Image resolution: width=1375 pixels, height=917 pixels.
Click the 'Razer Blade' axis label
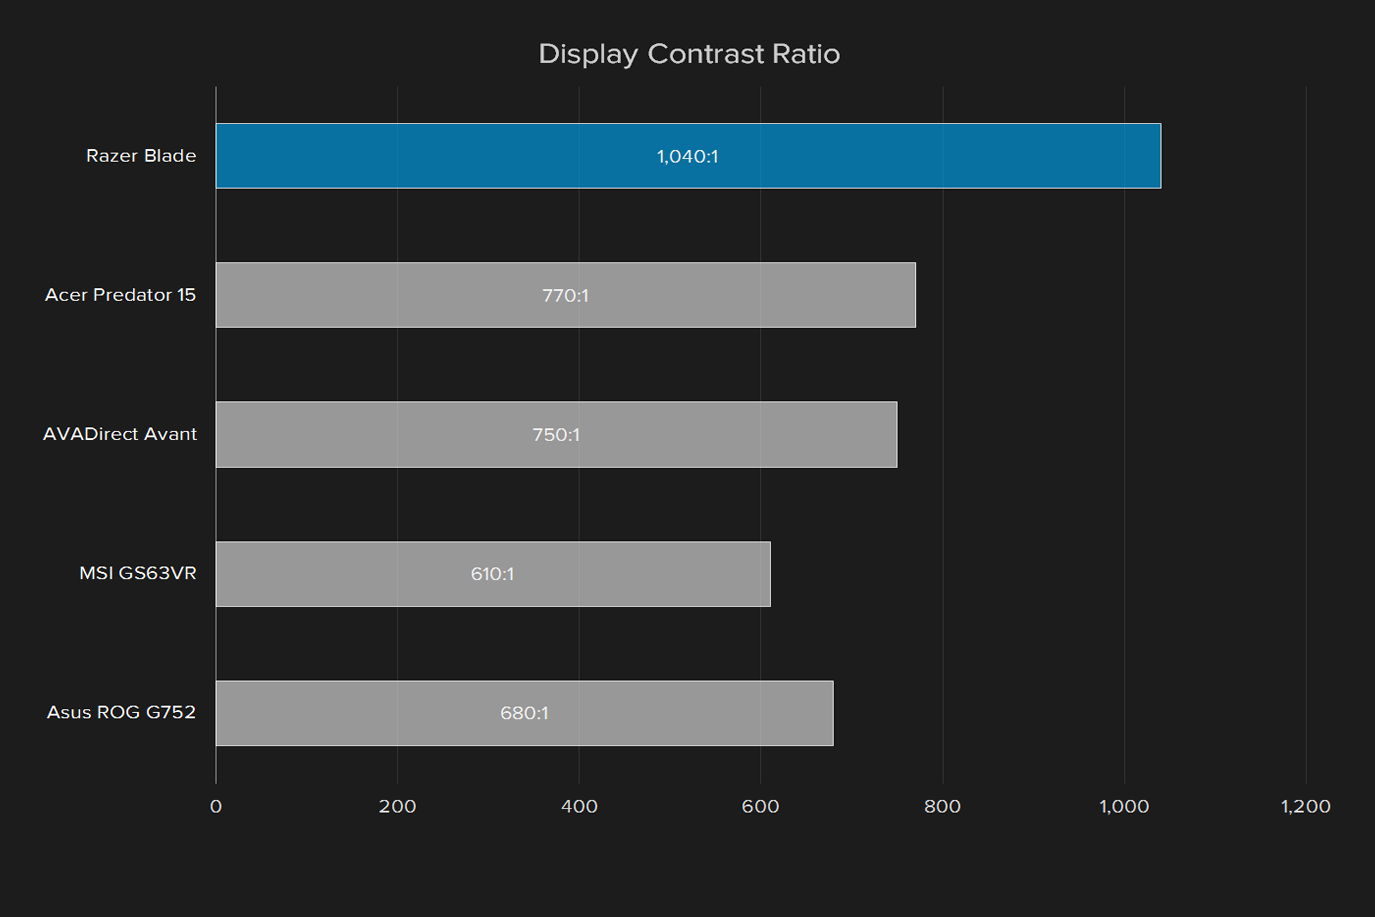(x=141, y=156)
